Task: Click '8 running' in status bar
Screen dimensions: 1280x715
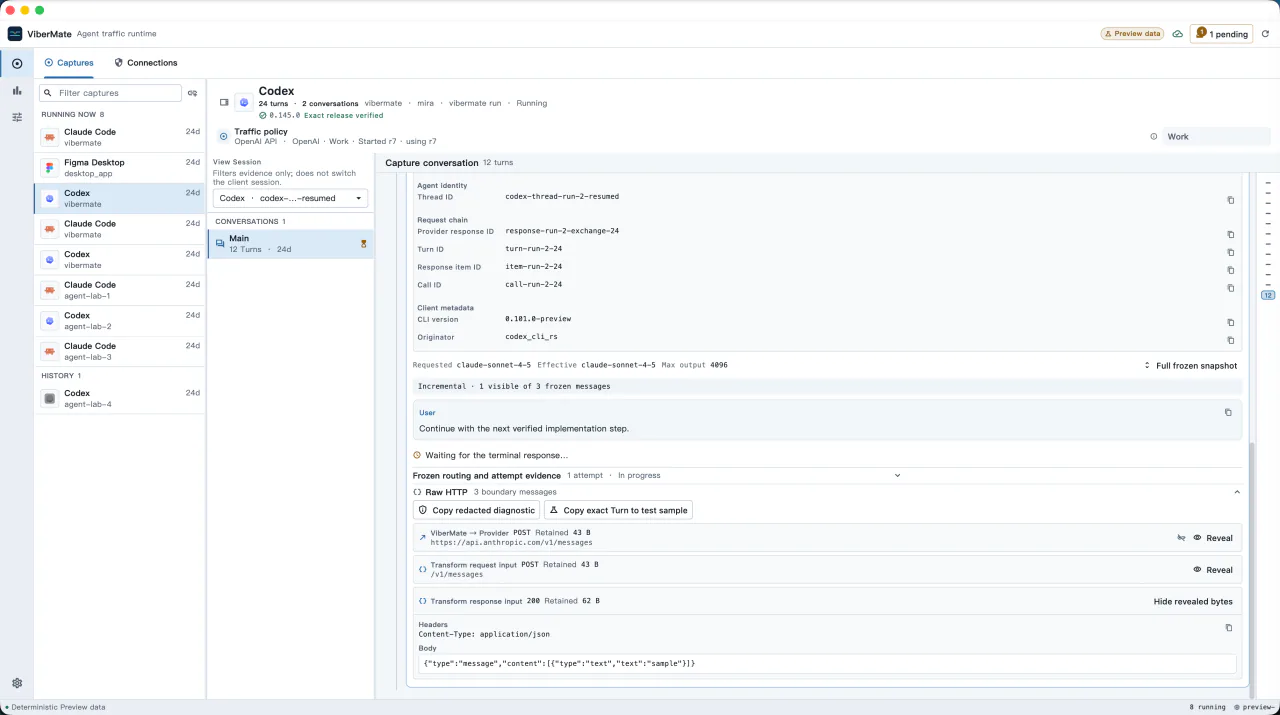Action: coord(1207,707)
